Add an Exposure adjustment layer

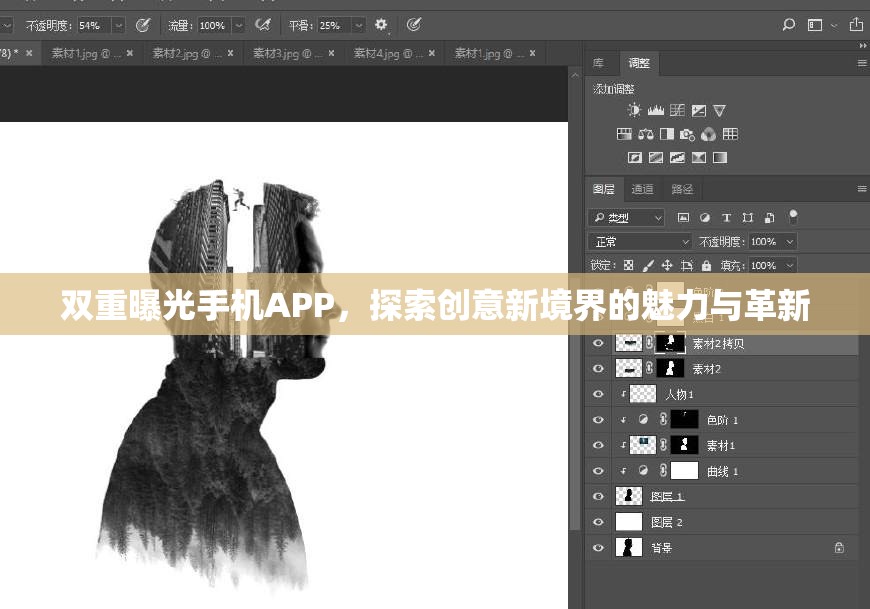(699, 110)
